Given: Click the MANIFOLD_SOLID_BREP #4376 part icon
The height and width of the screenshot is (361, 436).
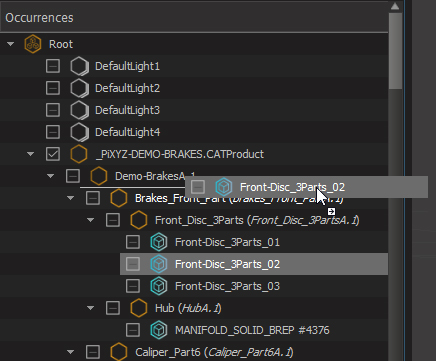Looking at the screenshot, I should [159, 330].
